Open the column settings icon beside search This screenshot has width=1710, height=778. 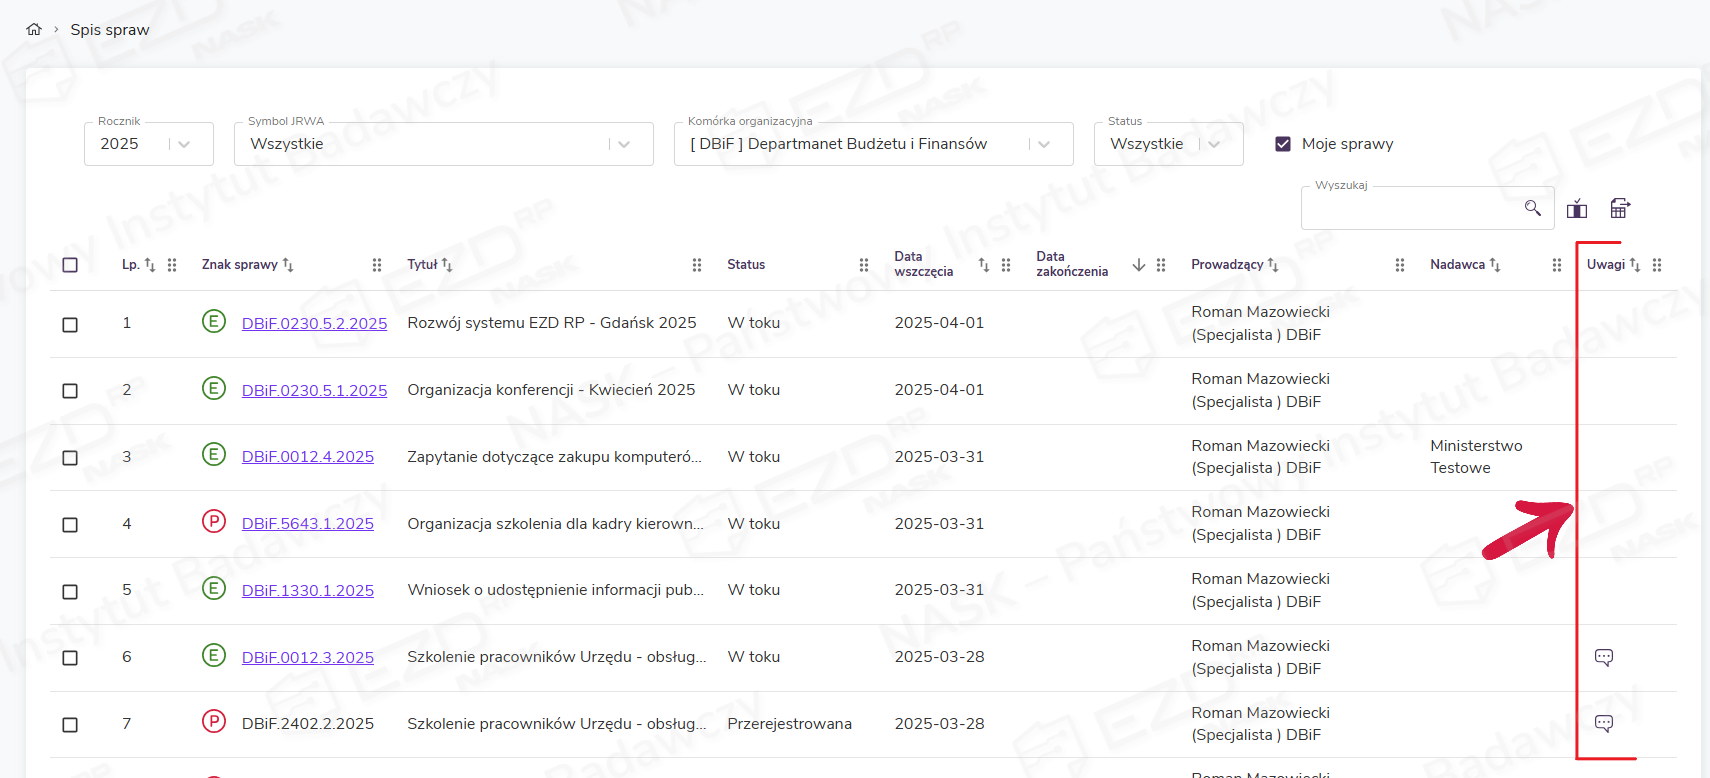pyautogui.click(x=1577, y=208)
